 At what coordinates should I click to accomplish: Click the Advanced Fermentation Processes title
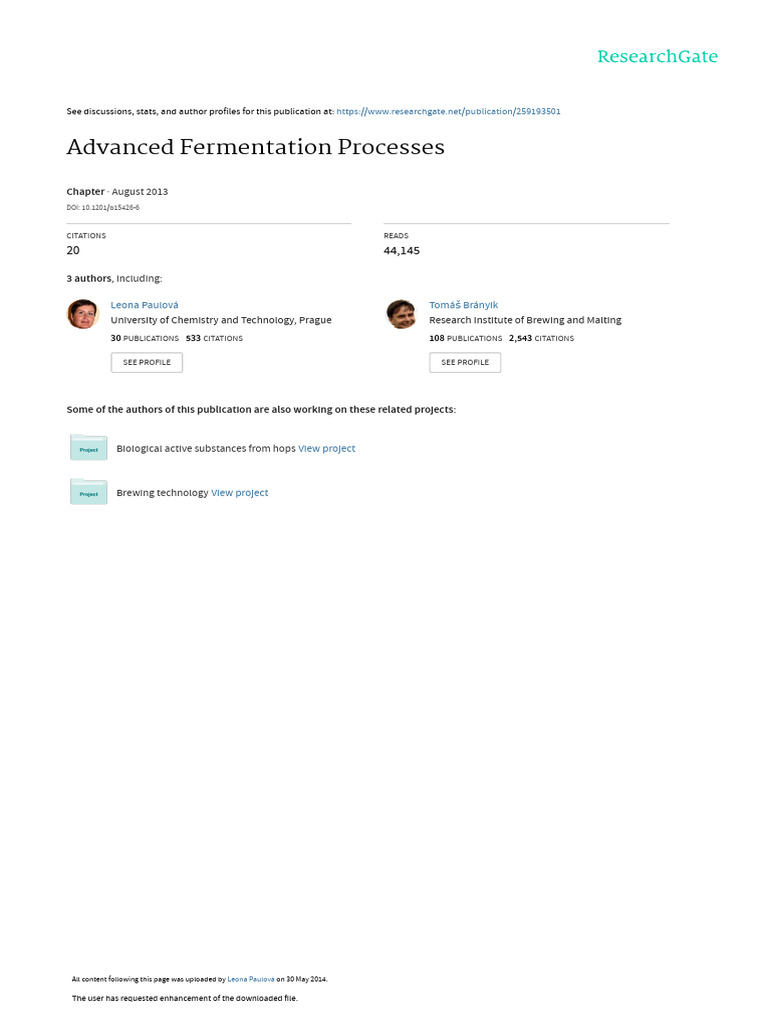(x=255, y=147)
